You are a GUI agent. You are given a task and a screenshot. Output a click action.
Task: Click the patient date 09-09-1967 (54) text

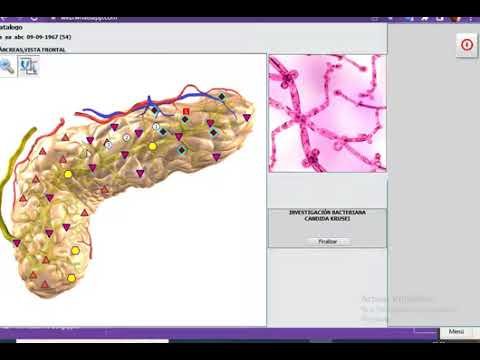pyautogui.click(x=49, y=37)
